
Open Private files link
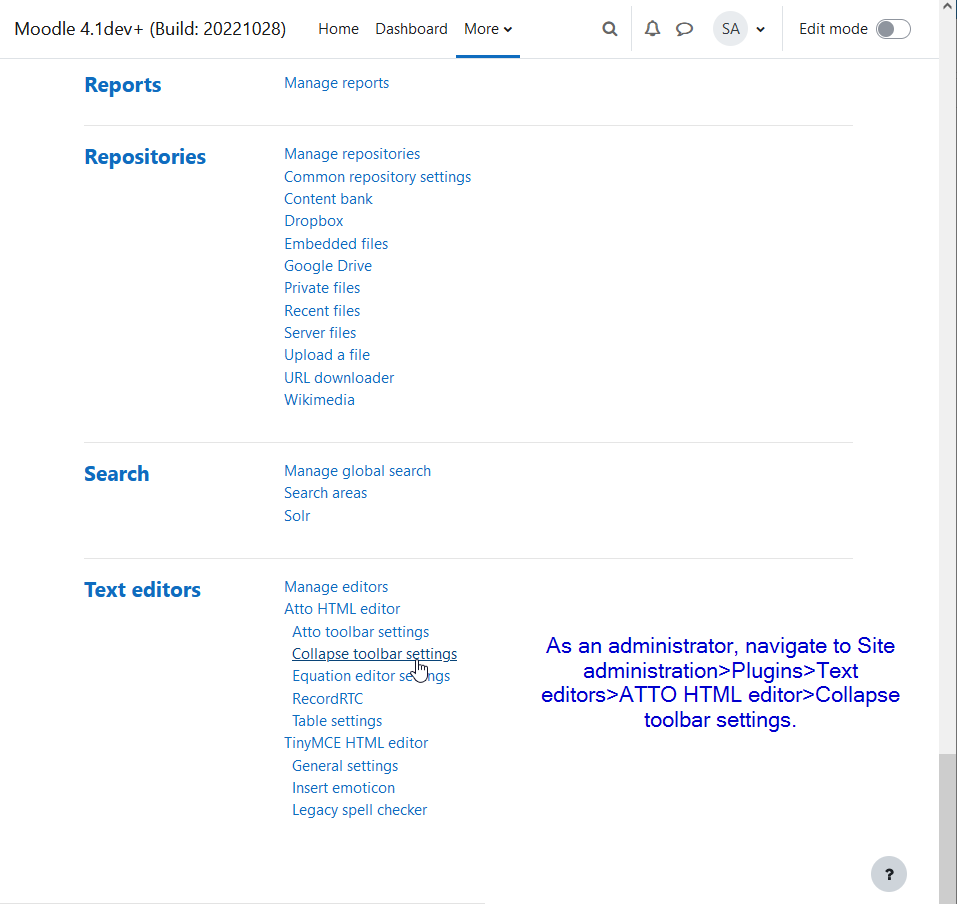tap(322, 288)
